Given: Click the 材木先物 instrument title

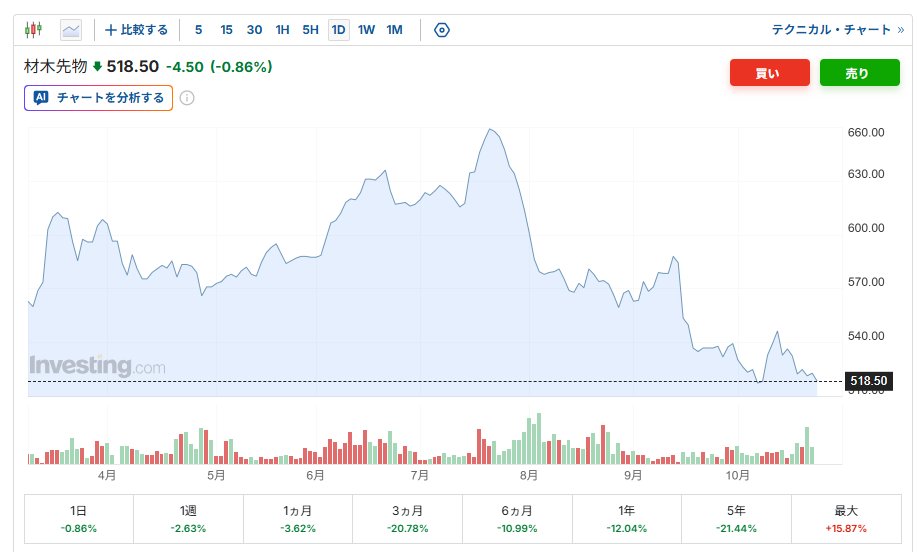Looking at the screenshot, I should 55,66.
